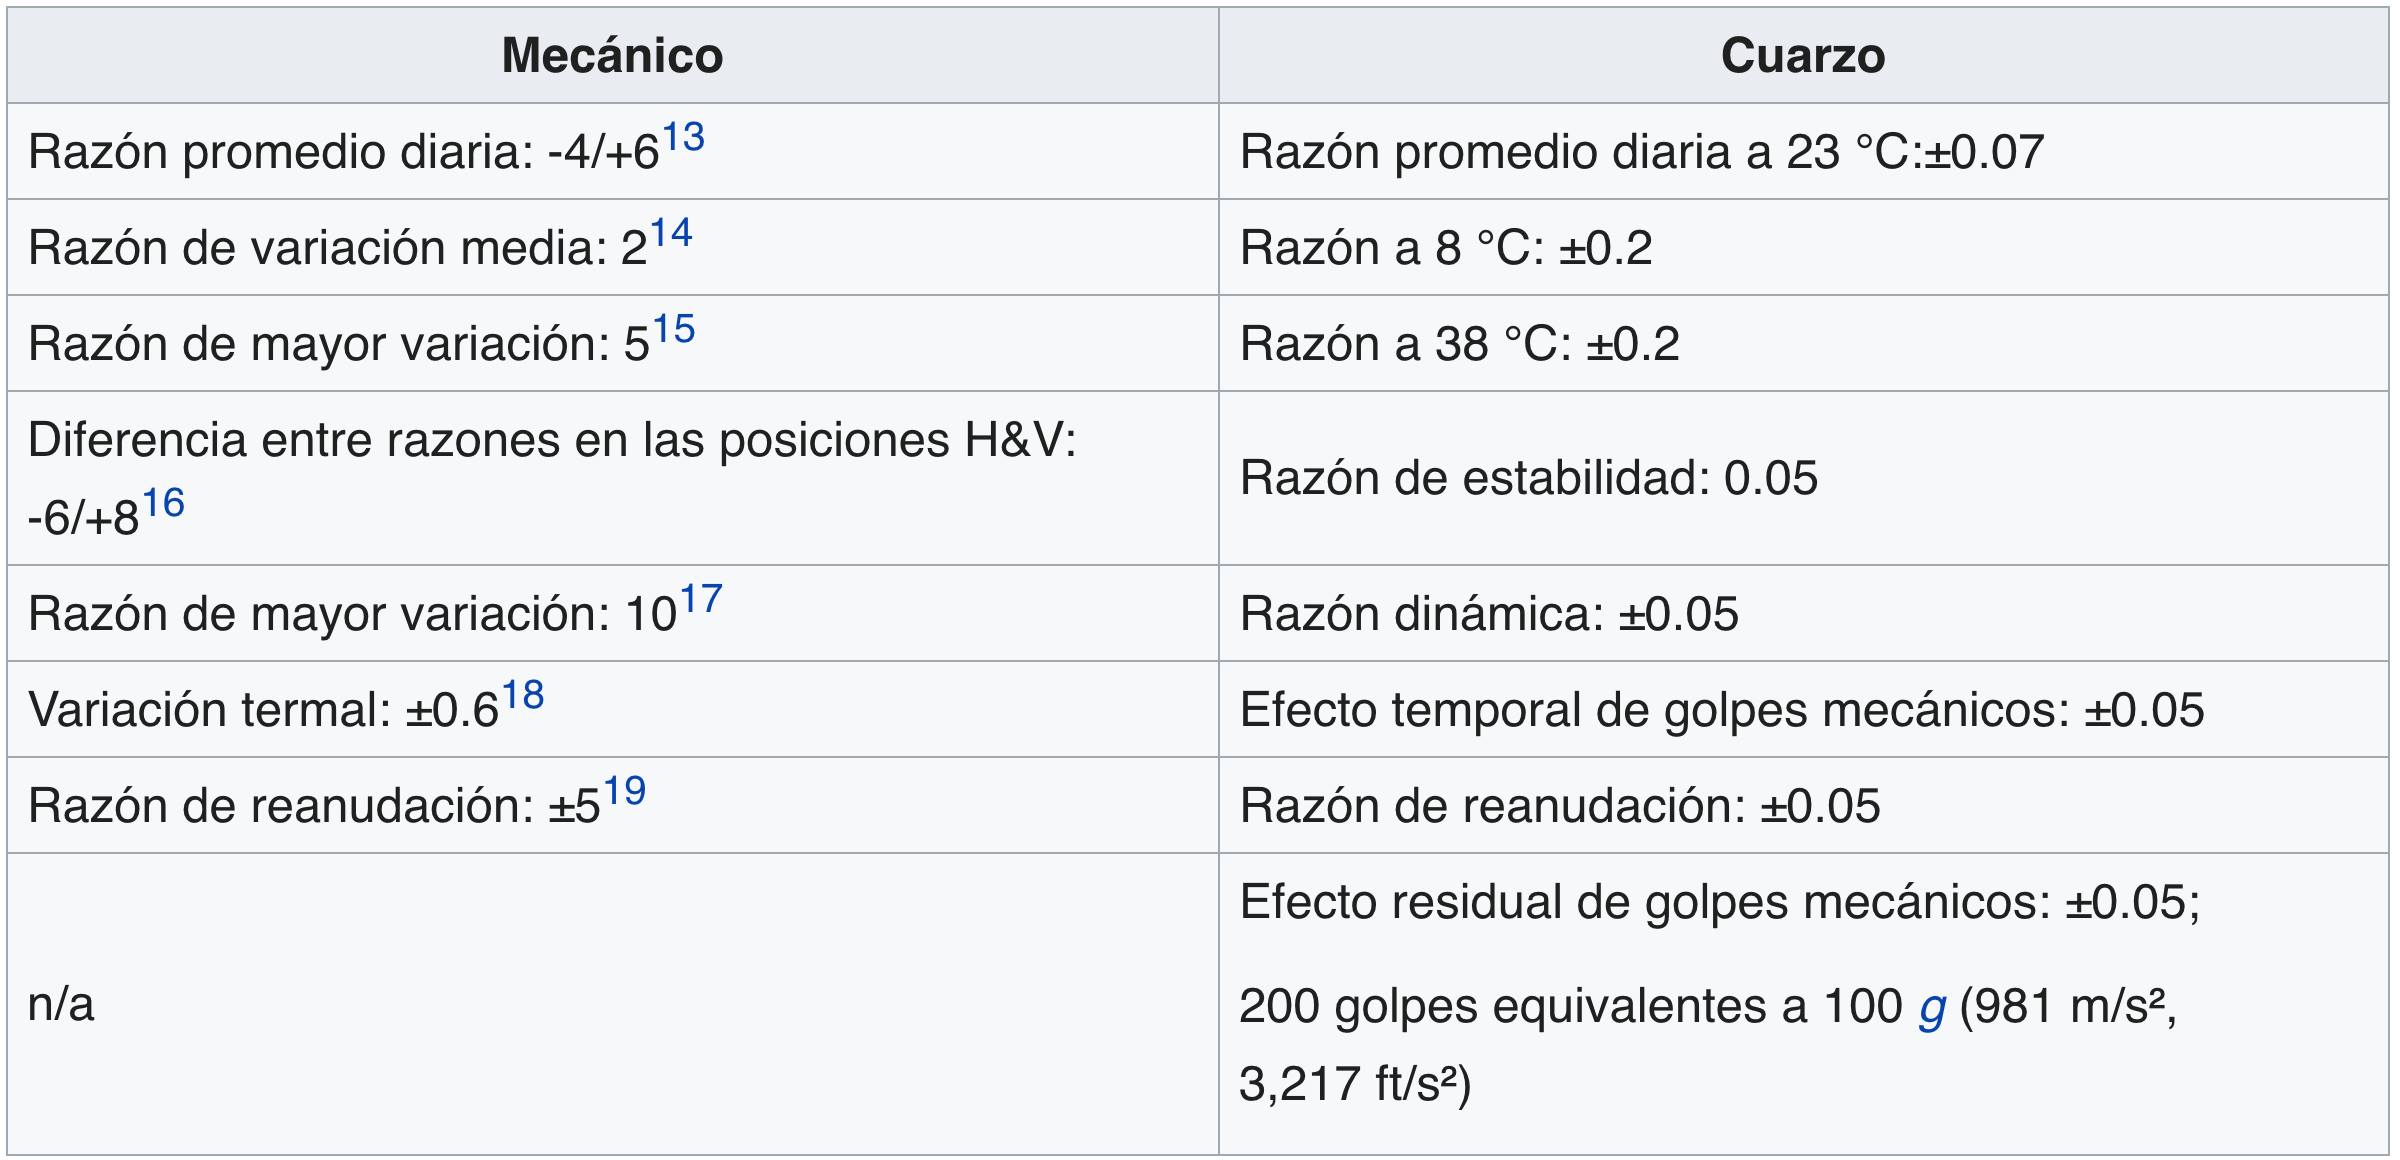2400x1160 pixels.
Task: Click the Cuarzo column header
Action: coord(1802,55)
